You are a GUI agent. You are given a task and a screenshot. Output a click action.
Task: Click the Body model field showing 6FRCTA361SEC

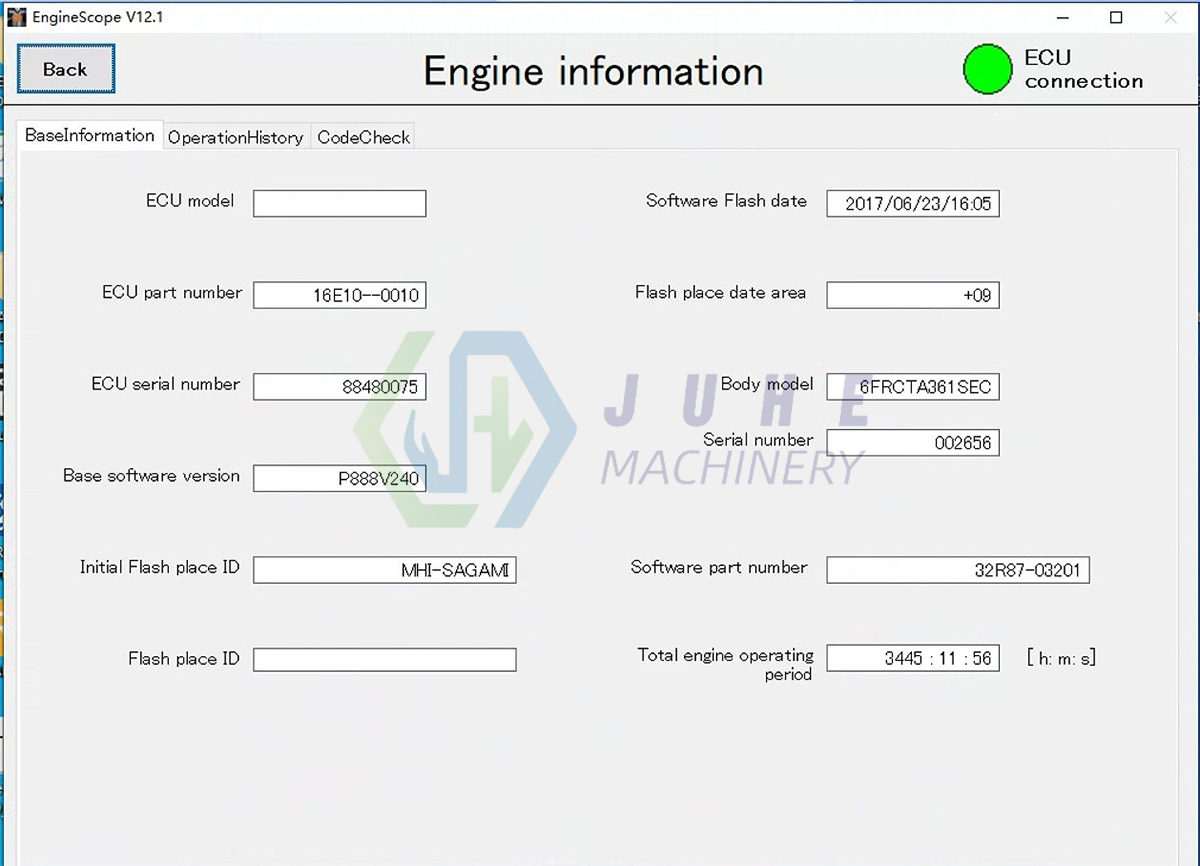click(912, 387)
